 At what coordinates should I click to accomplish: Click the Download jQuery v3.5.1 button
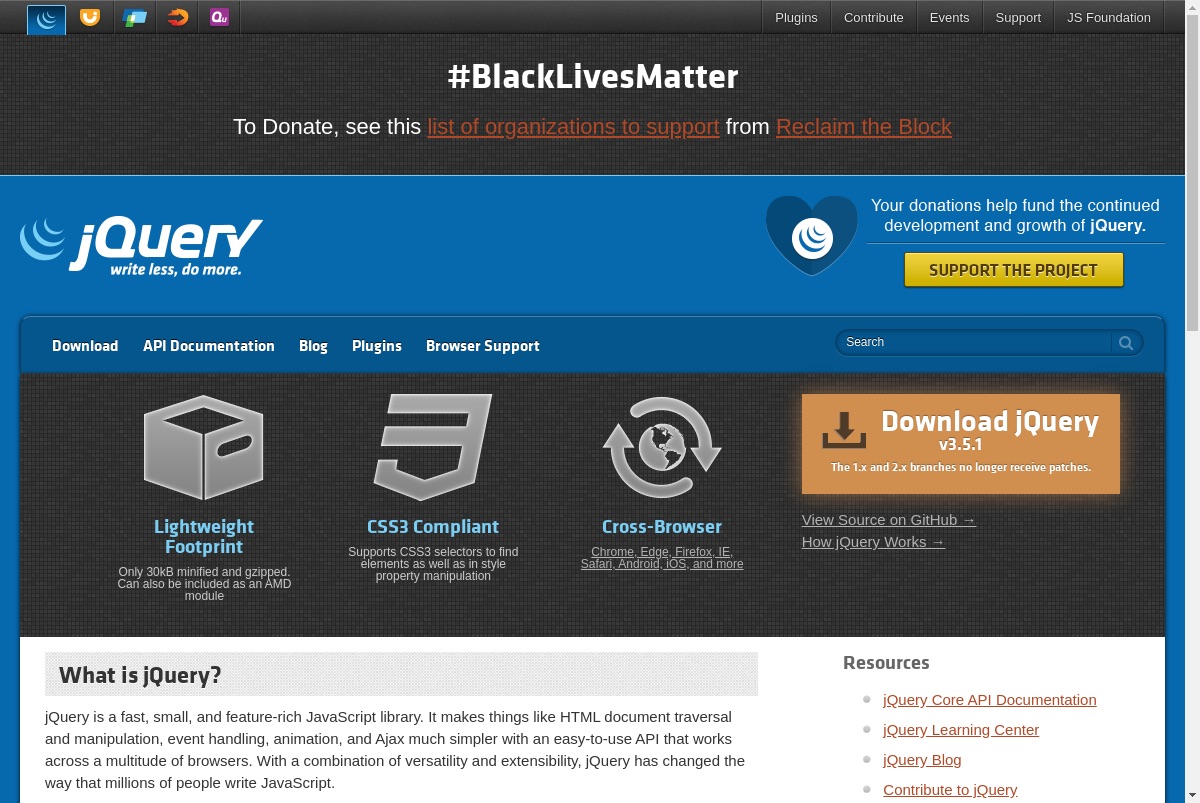tap(960, 443)
